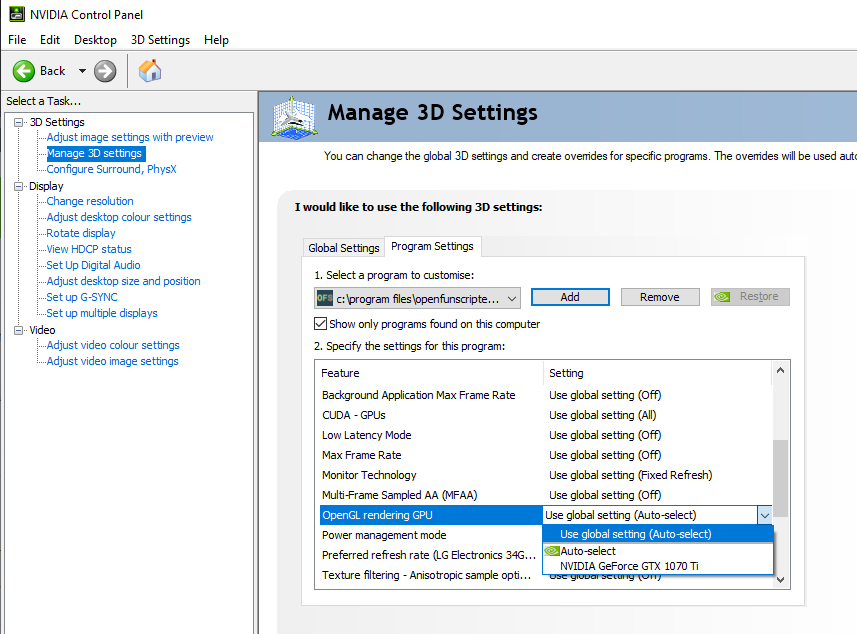Screen dimensions: 857x634
Task: Click the Manage 3D Settings header icon
Action: pos(295,116)
